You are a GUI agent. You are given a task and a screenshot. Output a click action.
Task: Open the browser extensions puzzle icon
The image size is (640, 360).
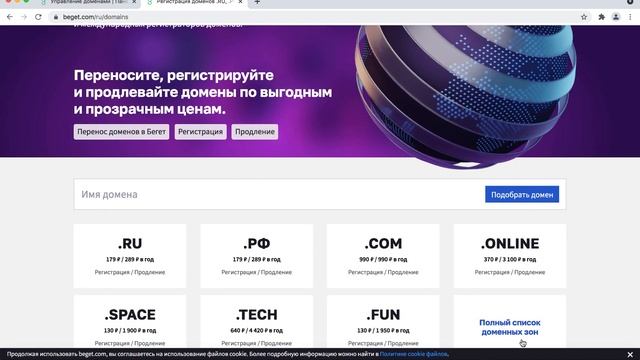(x=601, y=17)
